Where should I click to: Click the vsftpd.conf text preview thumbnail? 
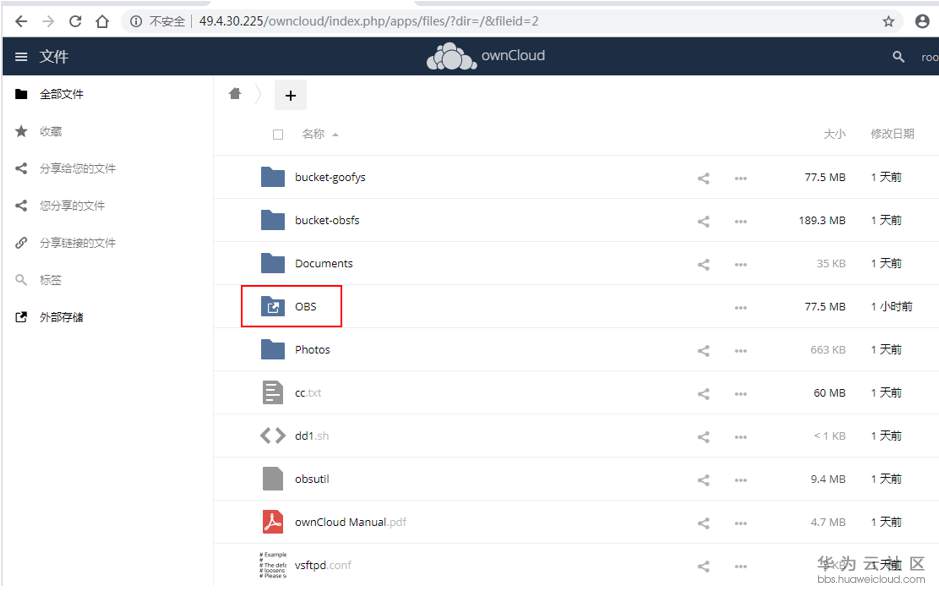click(273, 565)
